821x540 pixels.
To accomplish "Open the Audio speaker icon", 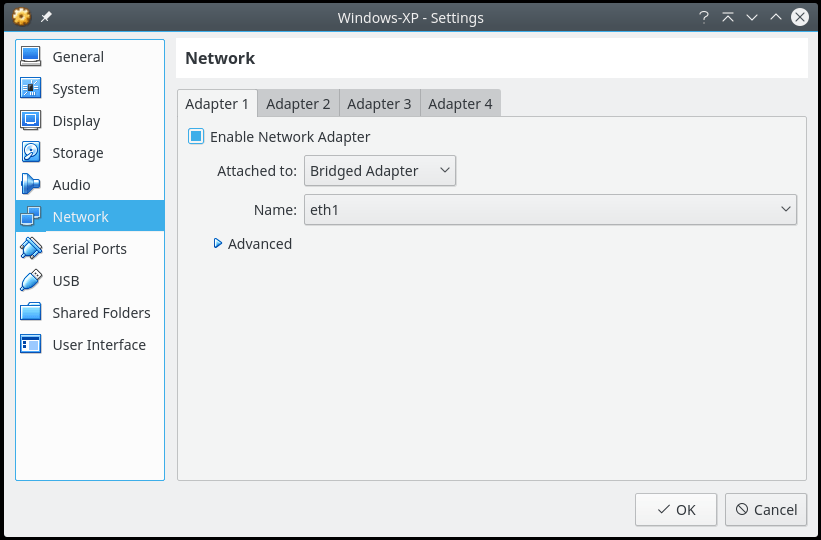I will [x=31, y=185].
